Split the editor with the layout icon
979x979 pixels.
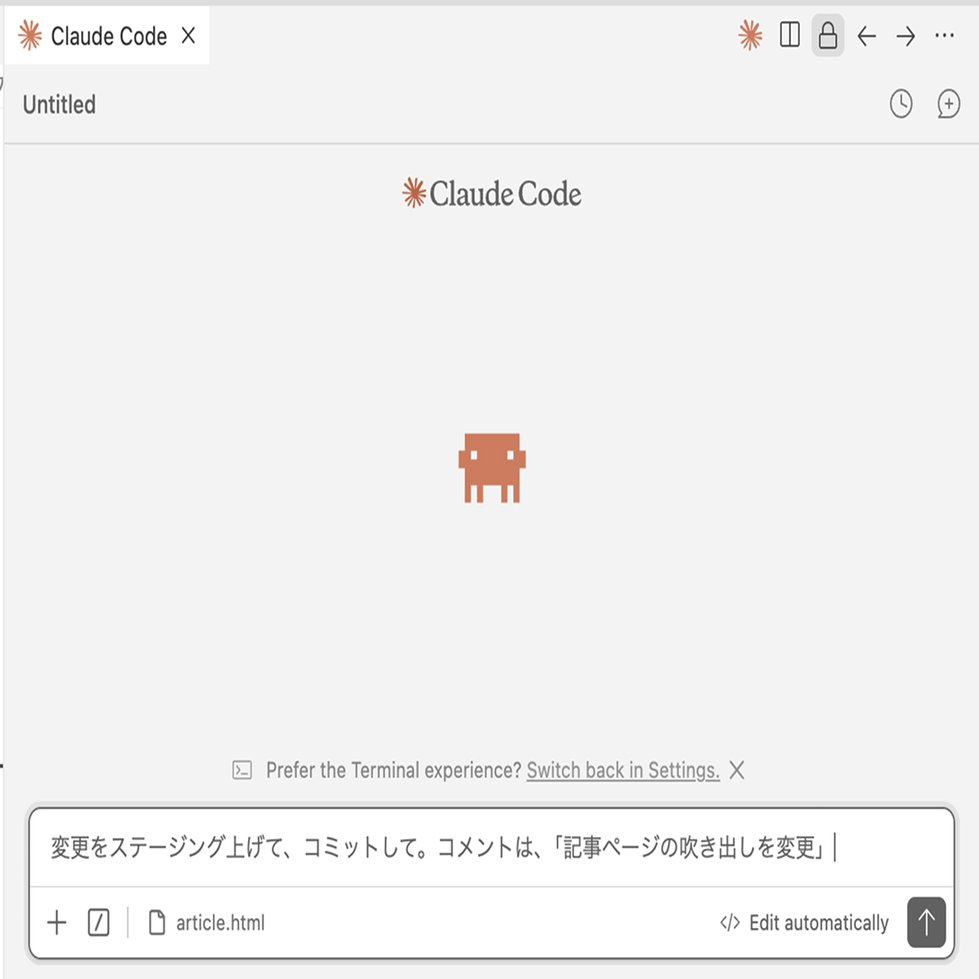pyautogui.click(x=789, y=35)
